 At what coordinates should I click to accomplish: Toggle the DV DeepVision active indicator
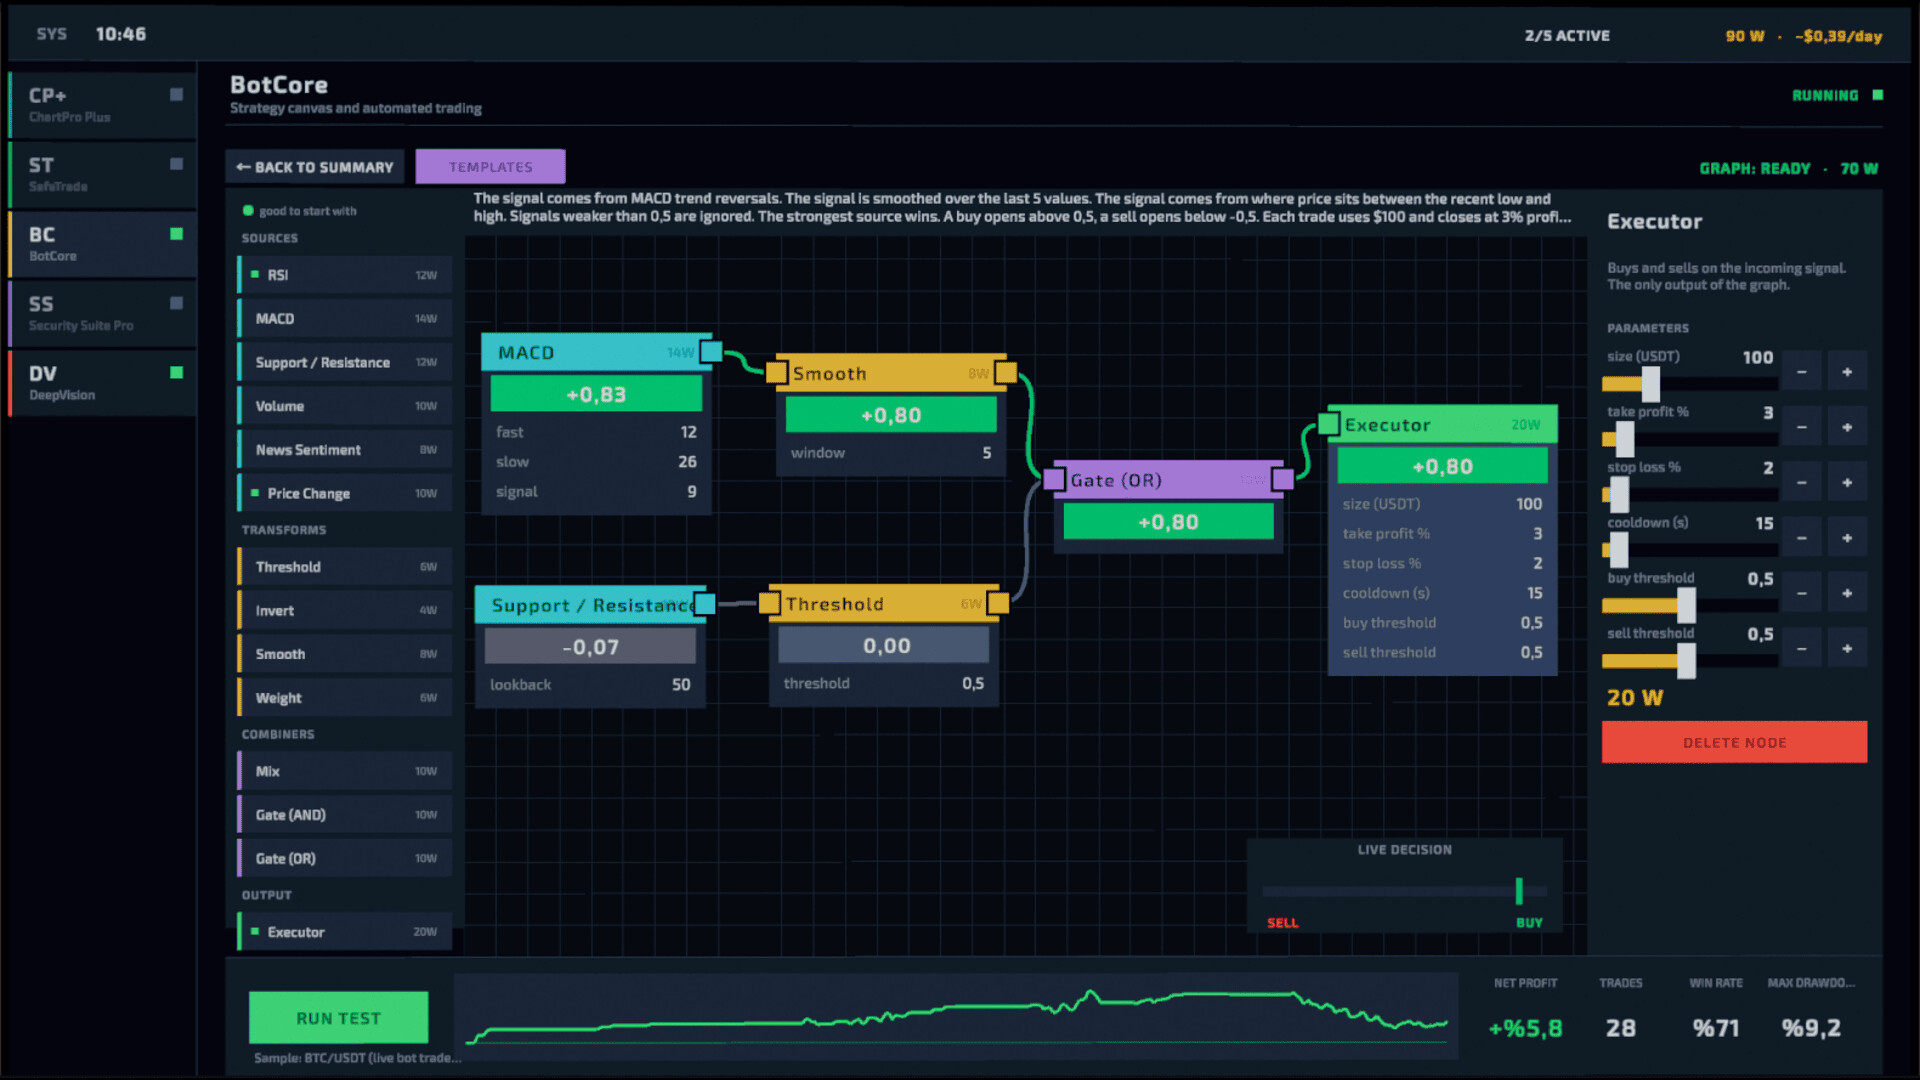pos(177,373)
